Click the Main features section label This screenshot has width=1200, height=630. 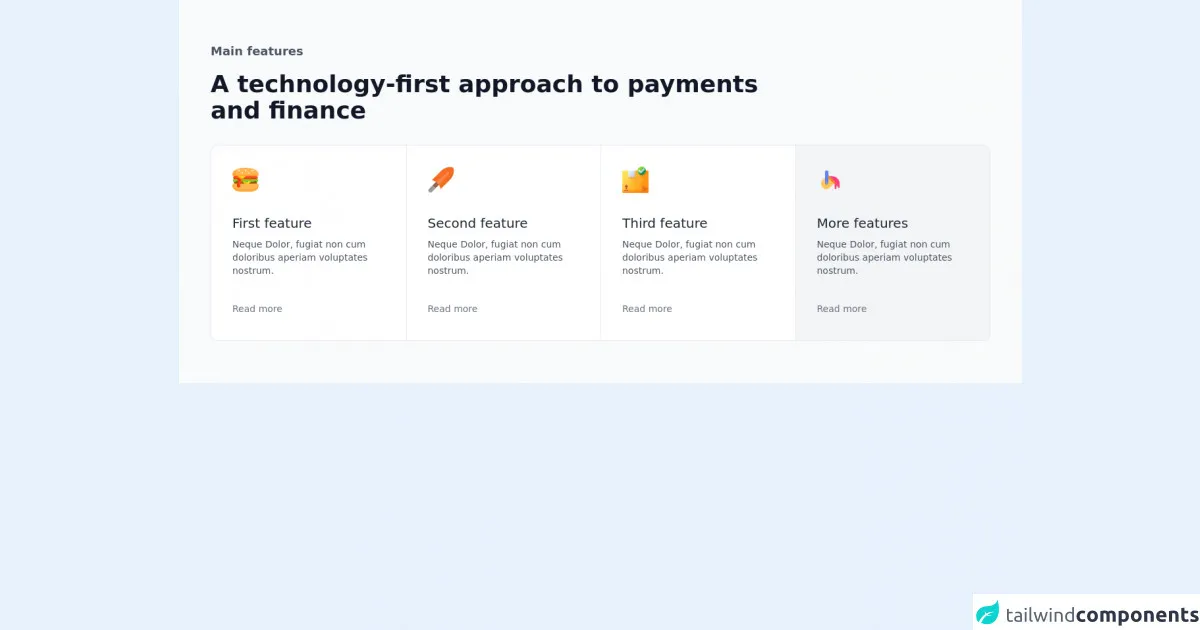(257, 51)
